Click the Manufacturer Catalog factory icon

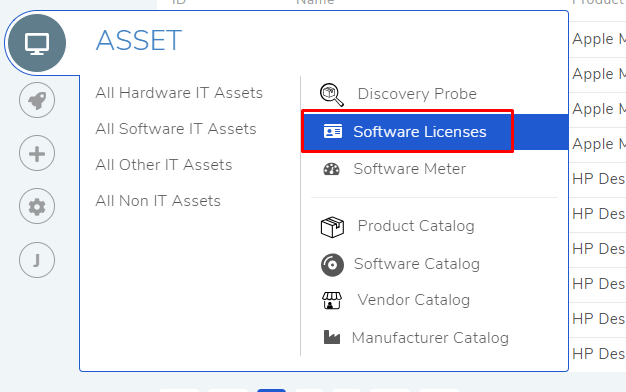point(332,337)
